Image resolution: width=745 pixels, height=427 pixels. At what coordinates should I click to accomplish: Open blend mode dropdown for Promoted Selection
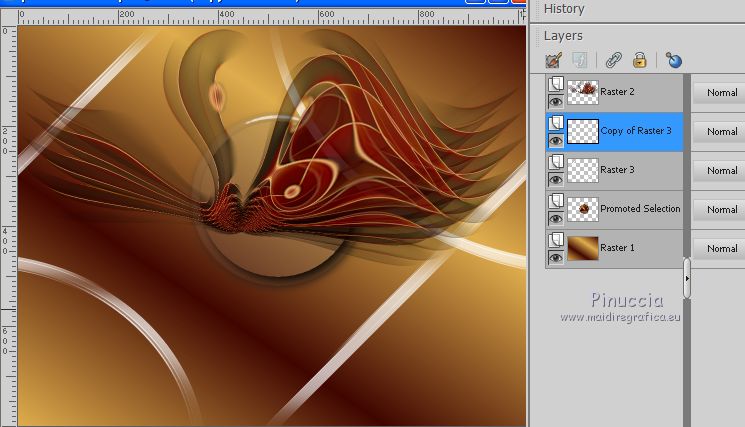720,209
